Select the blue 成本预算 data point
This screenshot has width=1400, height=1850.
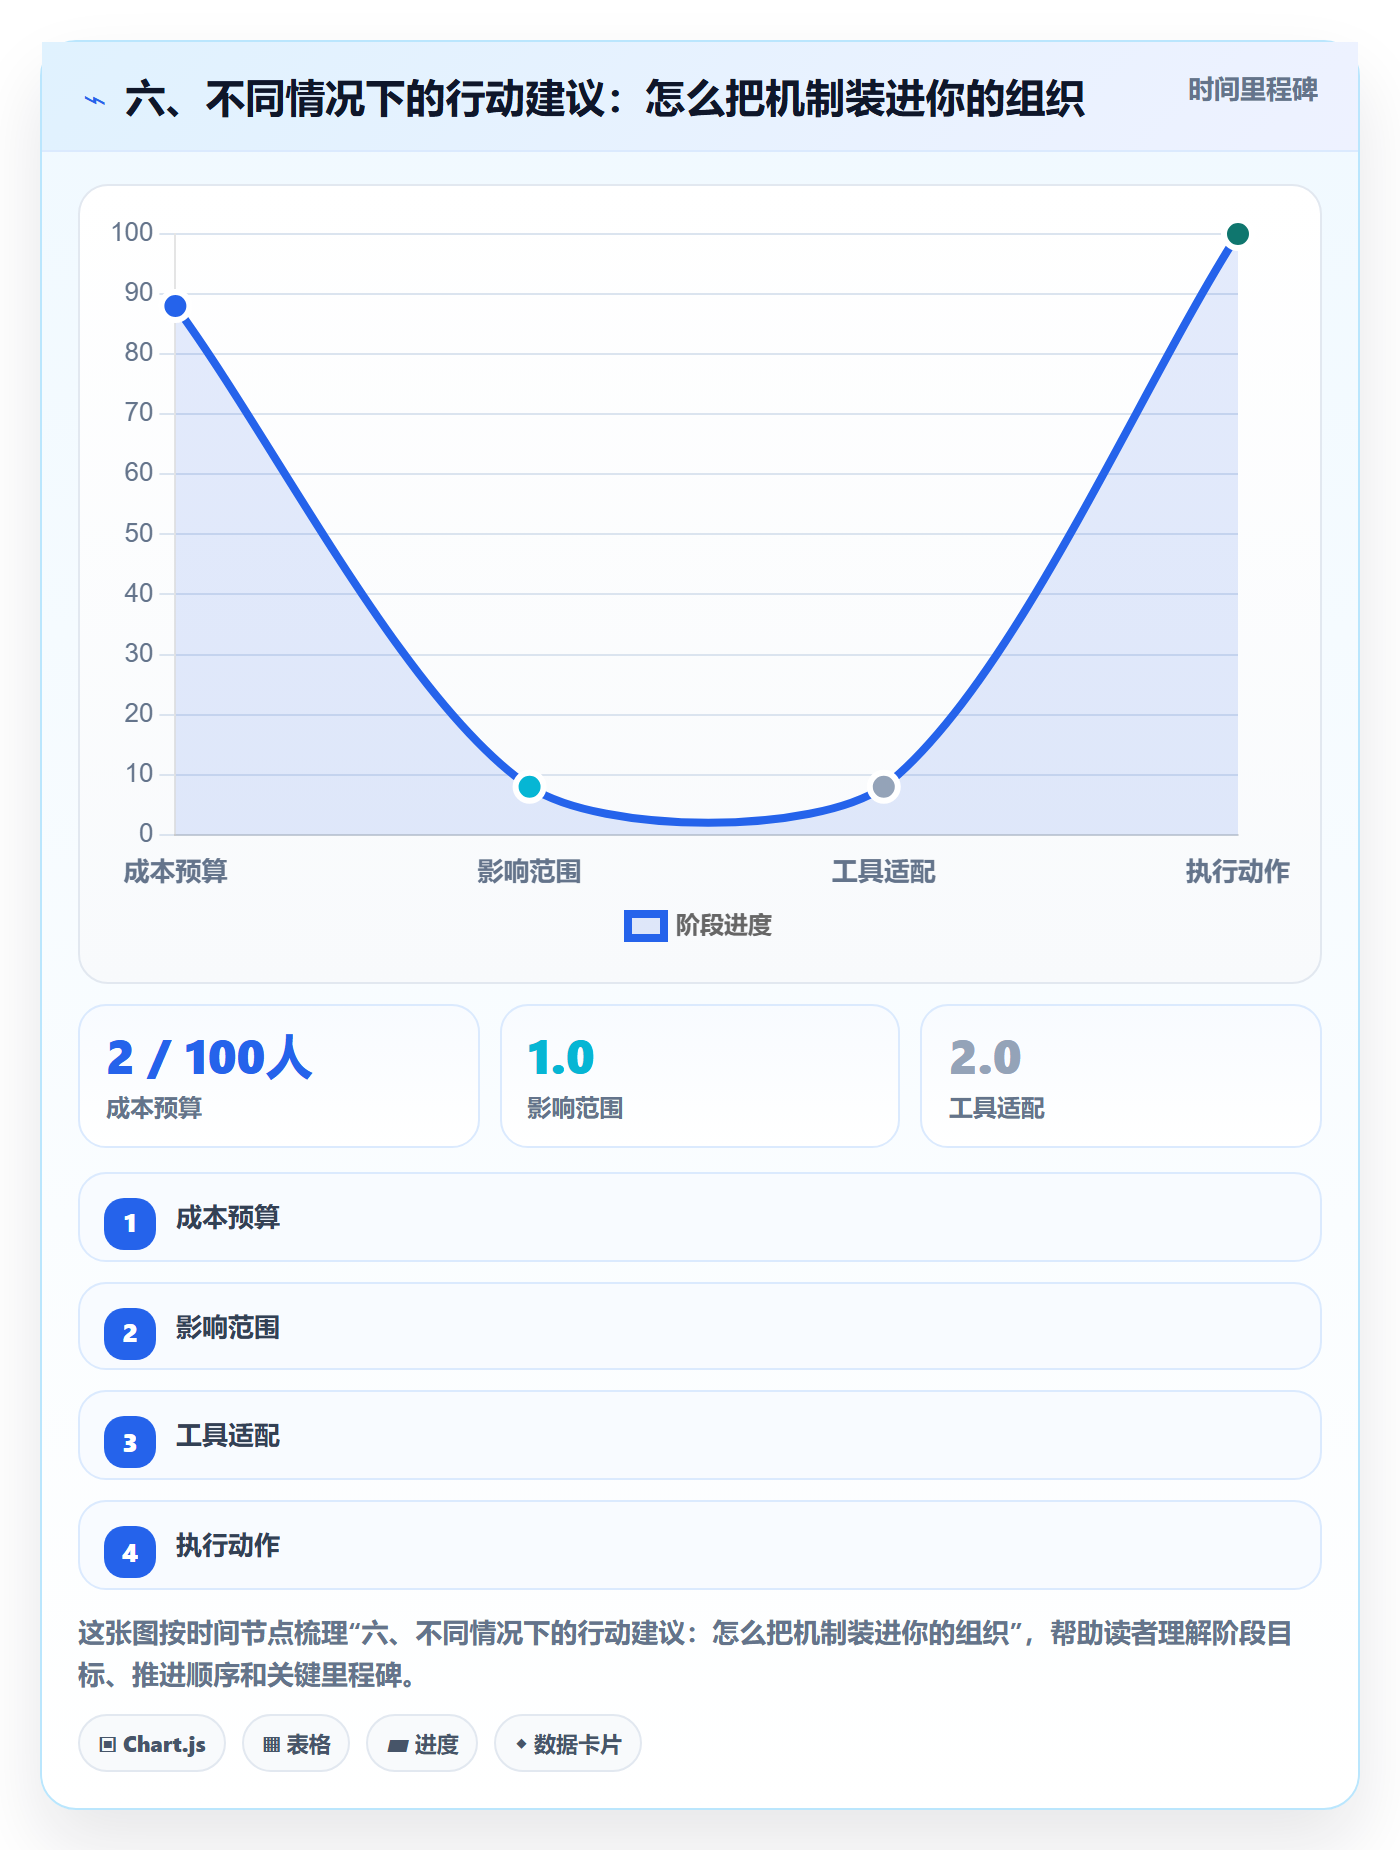click(x=175, y=306)
